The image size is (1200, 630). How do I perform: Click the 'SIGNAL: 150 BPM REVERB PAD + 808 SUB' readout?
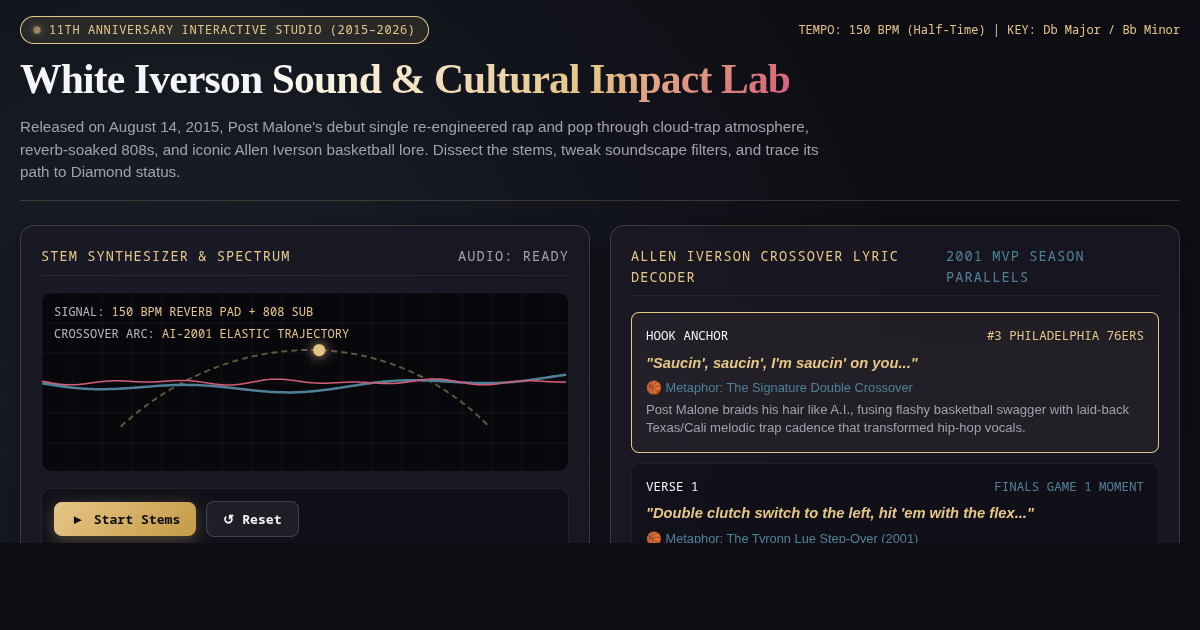click(x=183, y=312)
